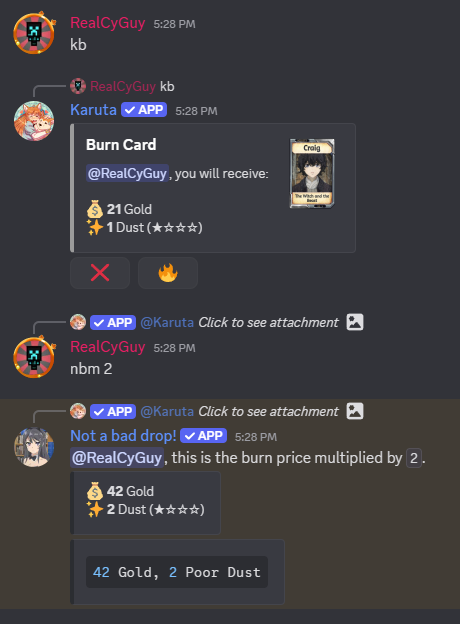Screen dimensions: 460x624
Task: Click RealCyGuy's avatar beside nbm 2 message
Action: 34,357
